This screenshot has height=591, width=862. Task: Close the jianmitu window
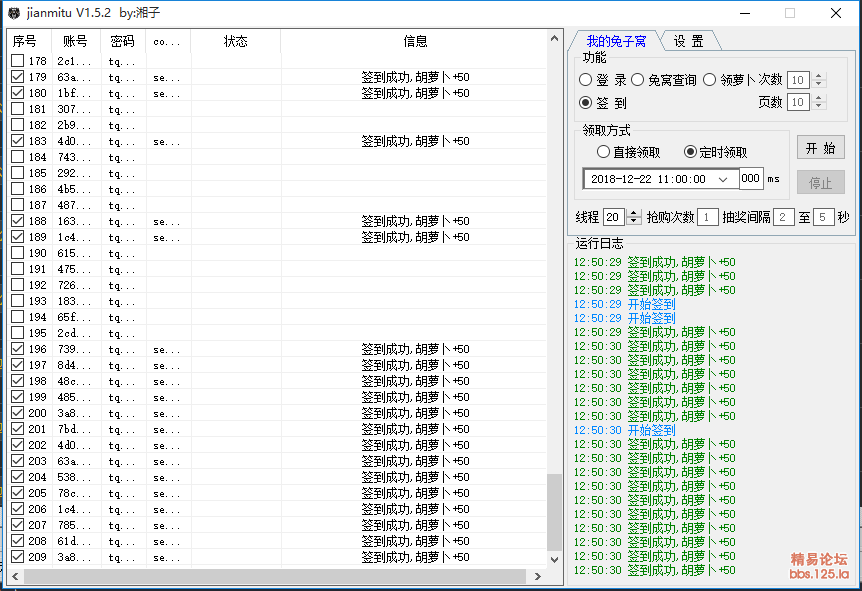[836, 13]
